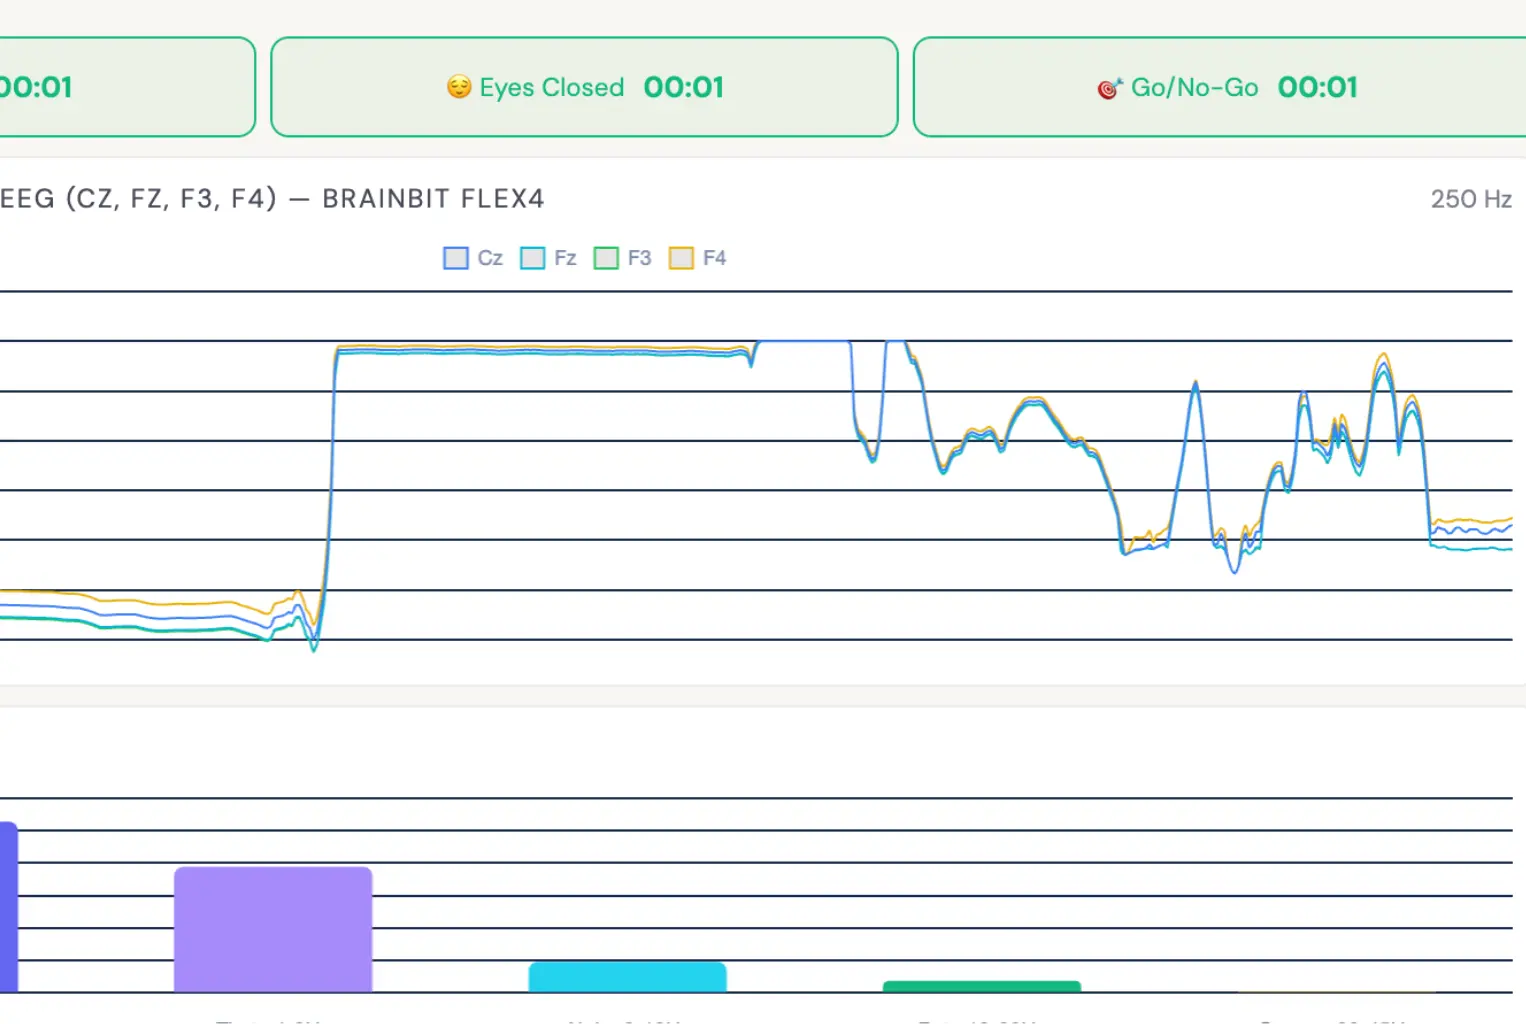Select the Go/No-Go task card
This screenshot has height=1024, width=1526.
click(x=1220, y=87)
